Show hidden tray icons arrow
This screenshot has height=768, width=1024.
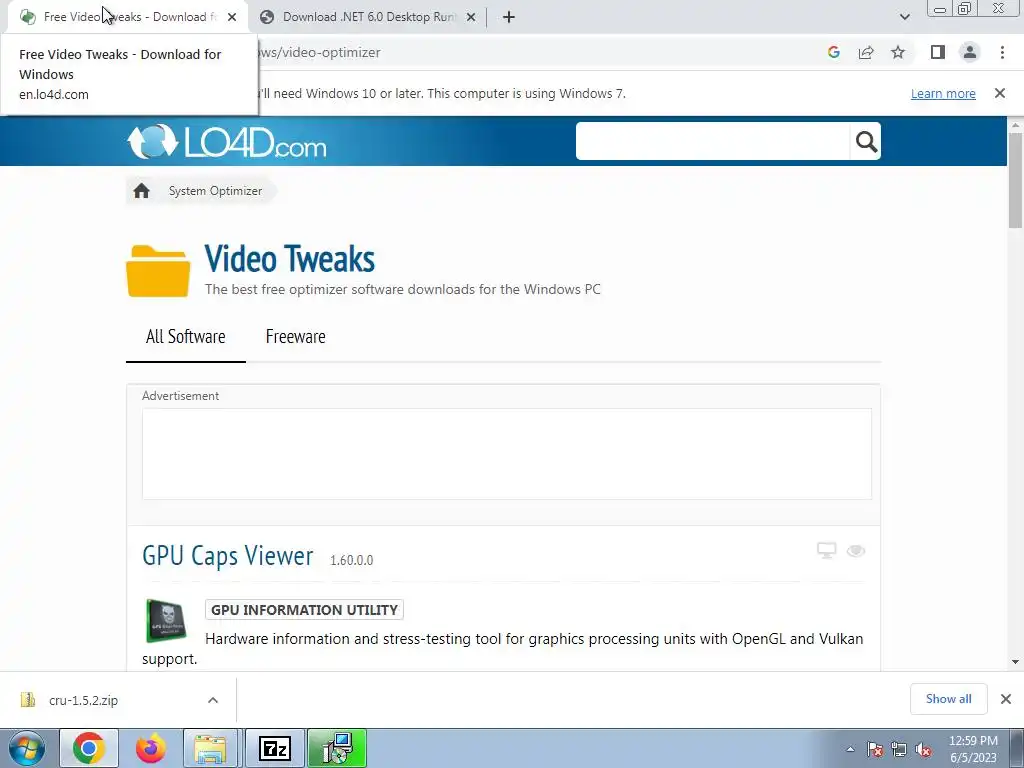pyautogui.click(x=850, y=749)
